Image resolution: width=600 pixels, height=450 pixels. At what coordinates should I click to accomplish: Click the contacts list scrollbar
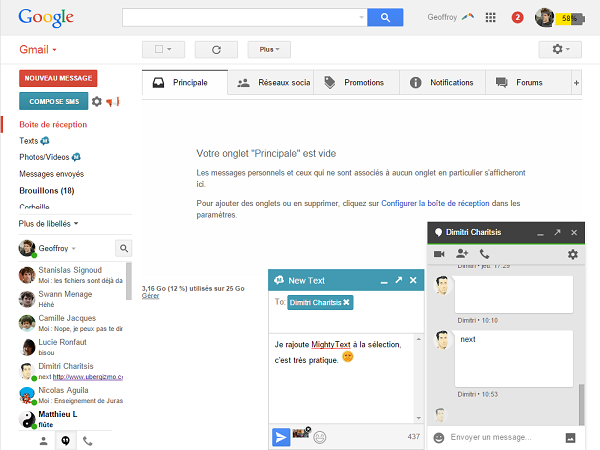click(129, 281)
